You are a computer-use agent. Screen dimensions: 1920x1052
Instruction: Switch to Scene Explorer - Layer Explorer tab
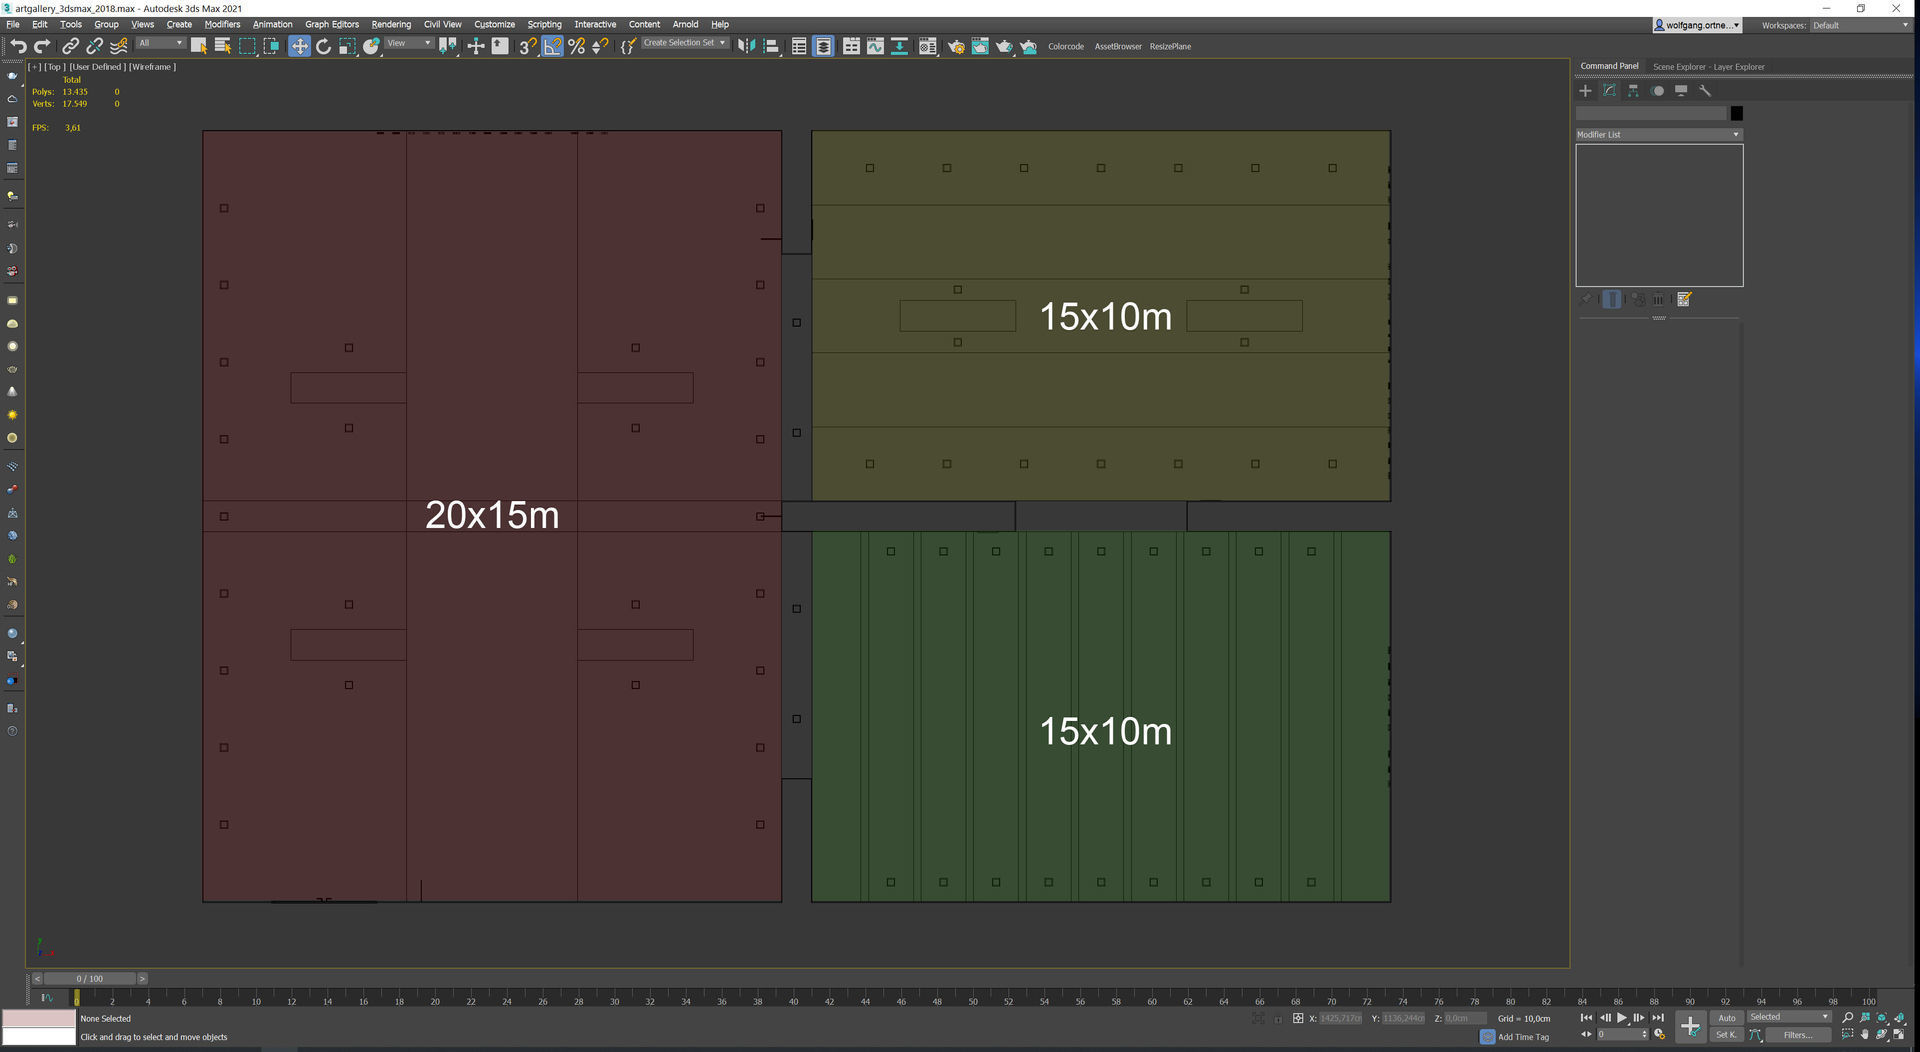click(1708, 67)
